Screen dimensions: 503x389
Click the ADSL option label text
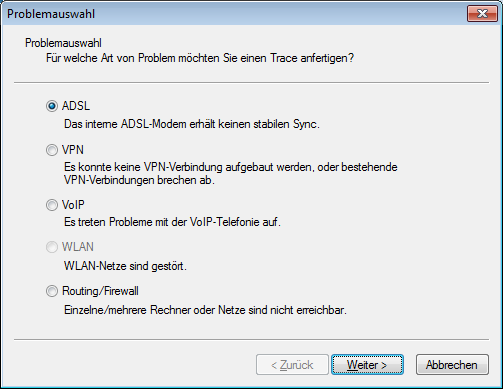coord(76,106)
